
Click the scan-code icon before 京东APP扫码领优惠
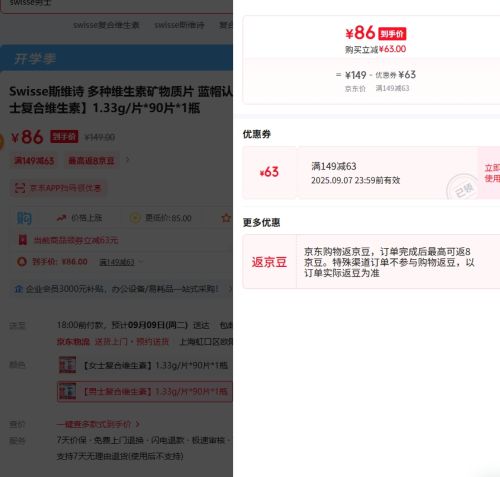[x=20, y=188]
